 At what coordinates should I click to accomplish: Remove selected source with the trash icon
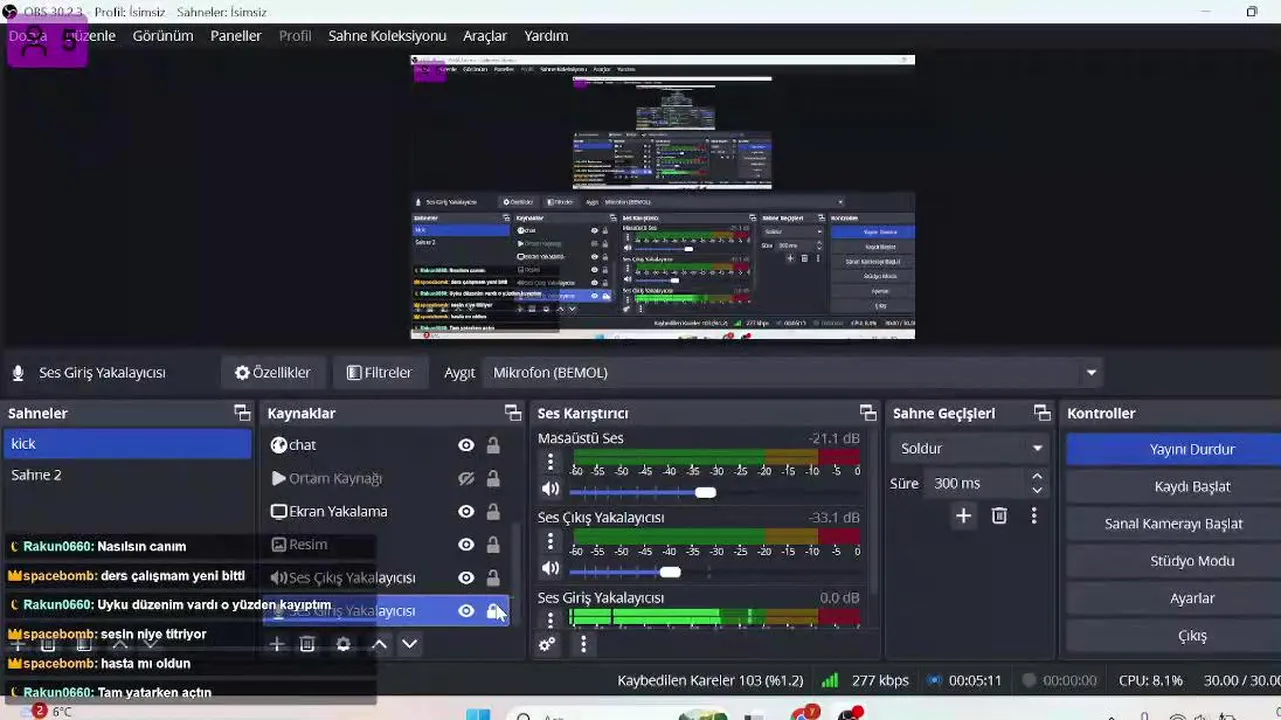coord(307,645)
